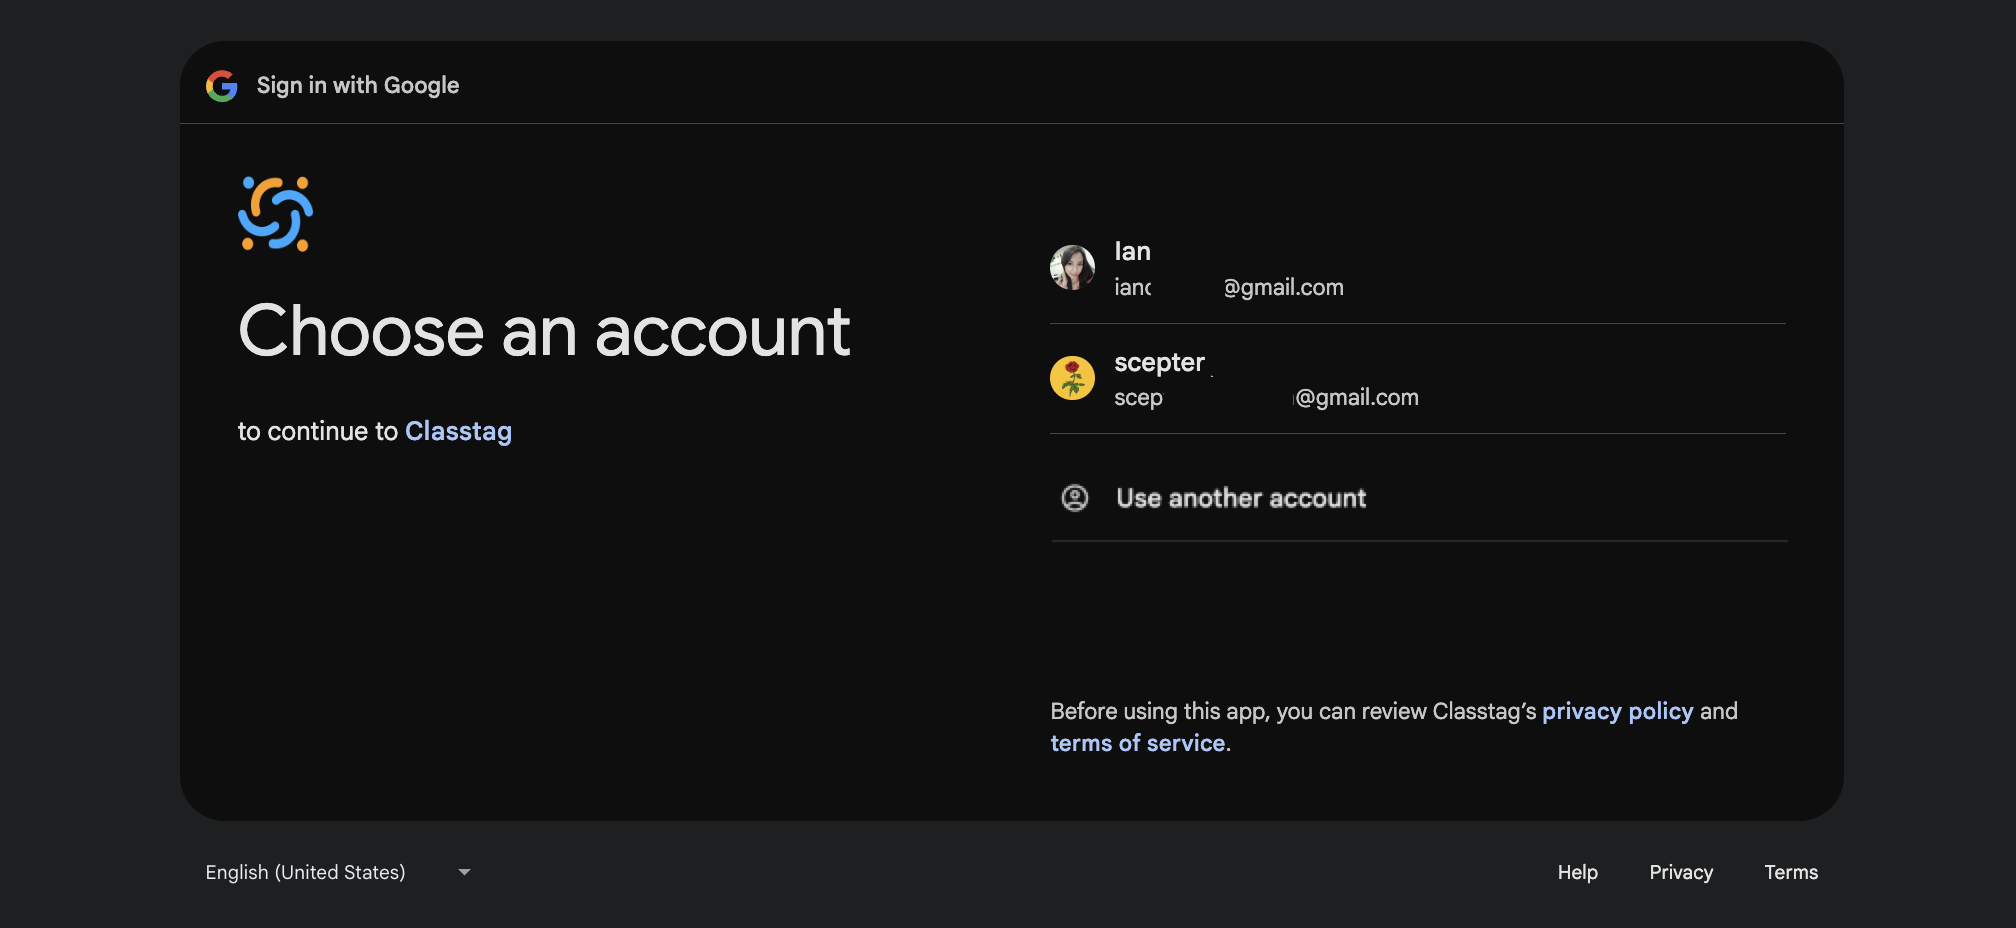Click the Google logo in the header
Image resolution: width=2016 pixels, height=928 pixels.
coord(222,86)
